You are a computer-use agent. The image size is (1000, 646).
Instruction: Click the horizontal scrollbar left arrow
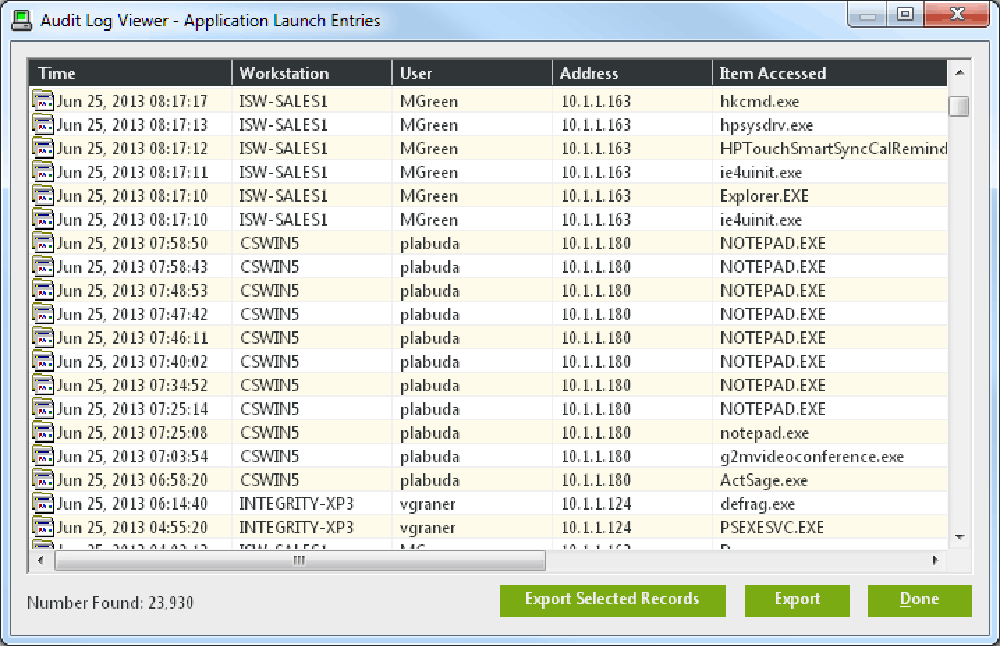[x=41, y=561]
